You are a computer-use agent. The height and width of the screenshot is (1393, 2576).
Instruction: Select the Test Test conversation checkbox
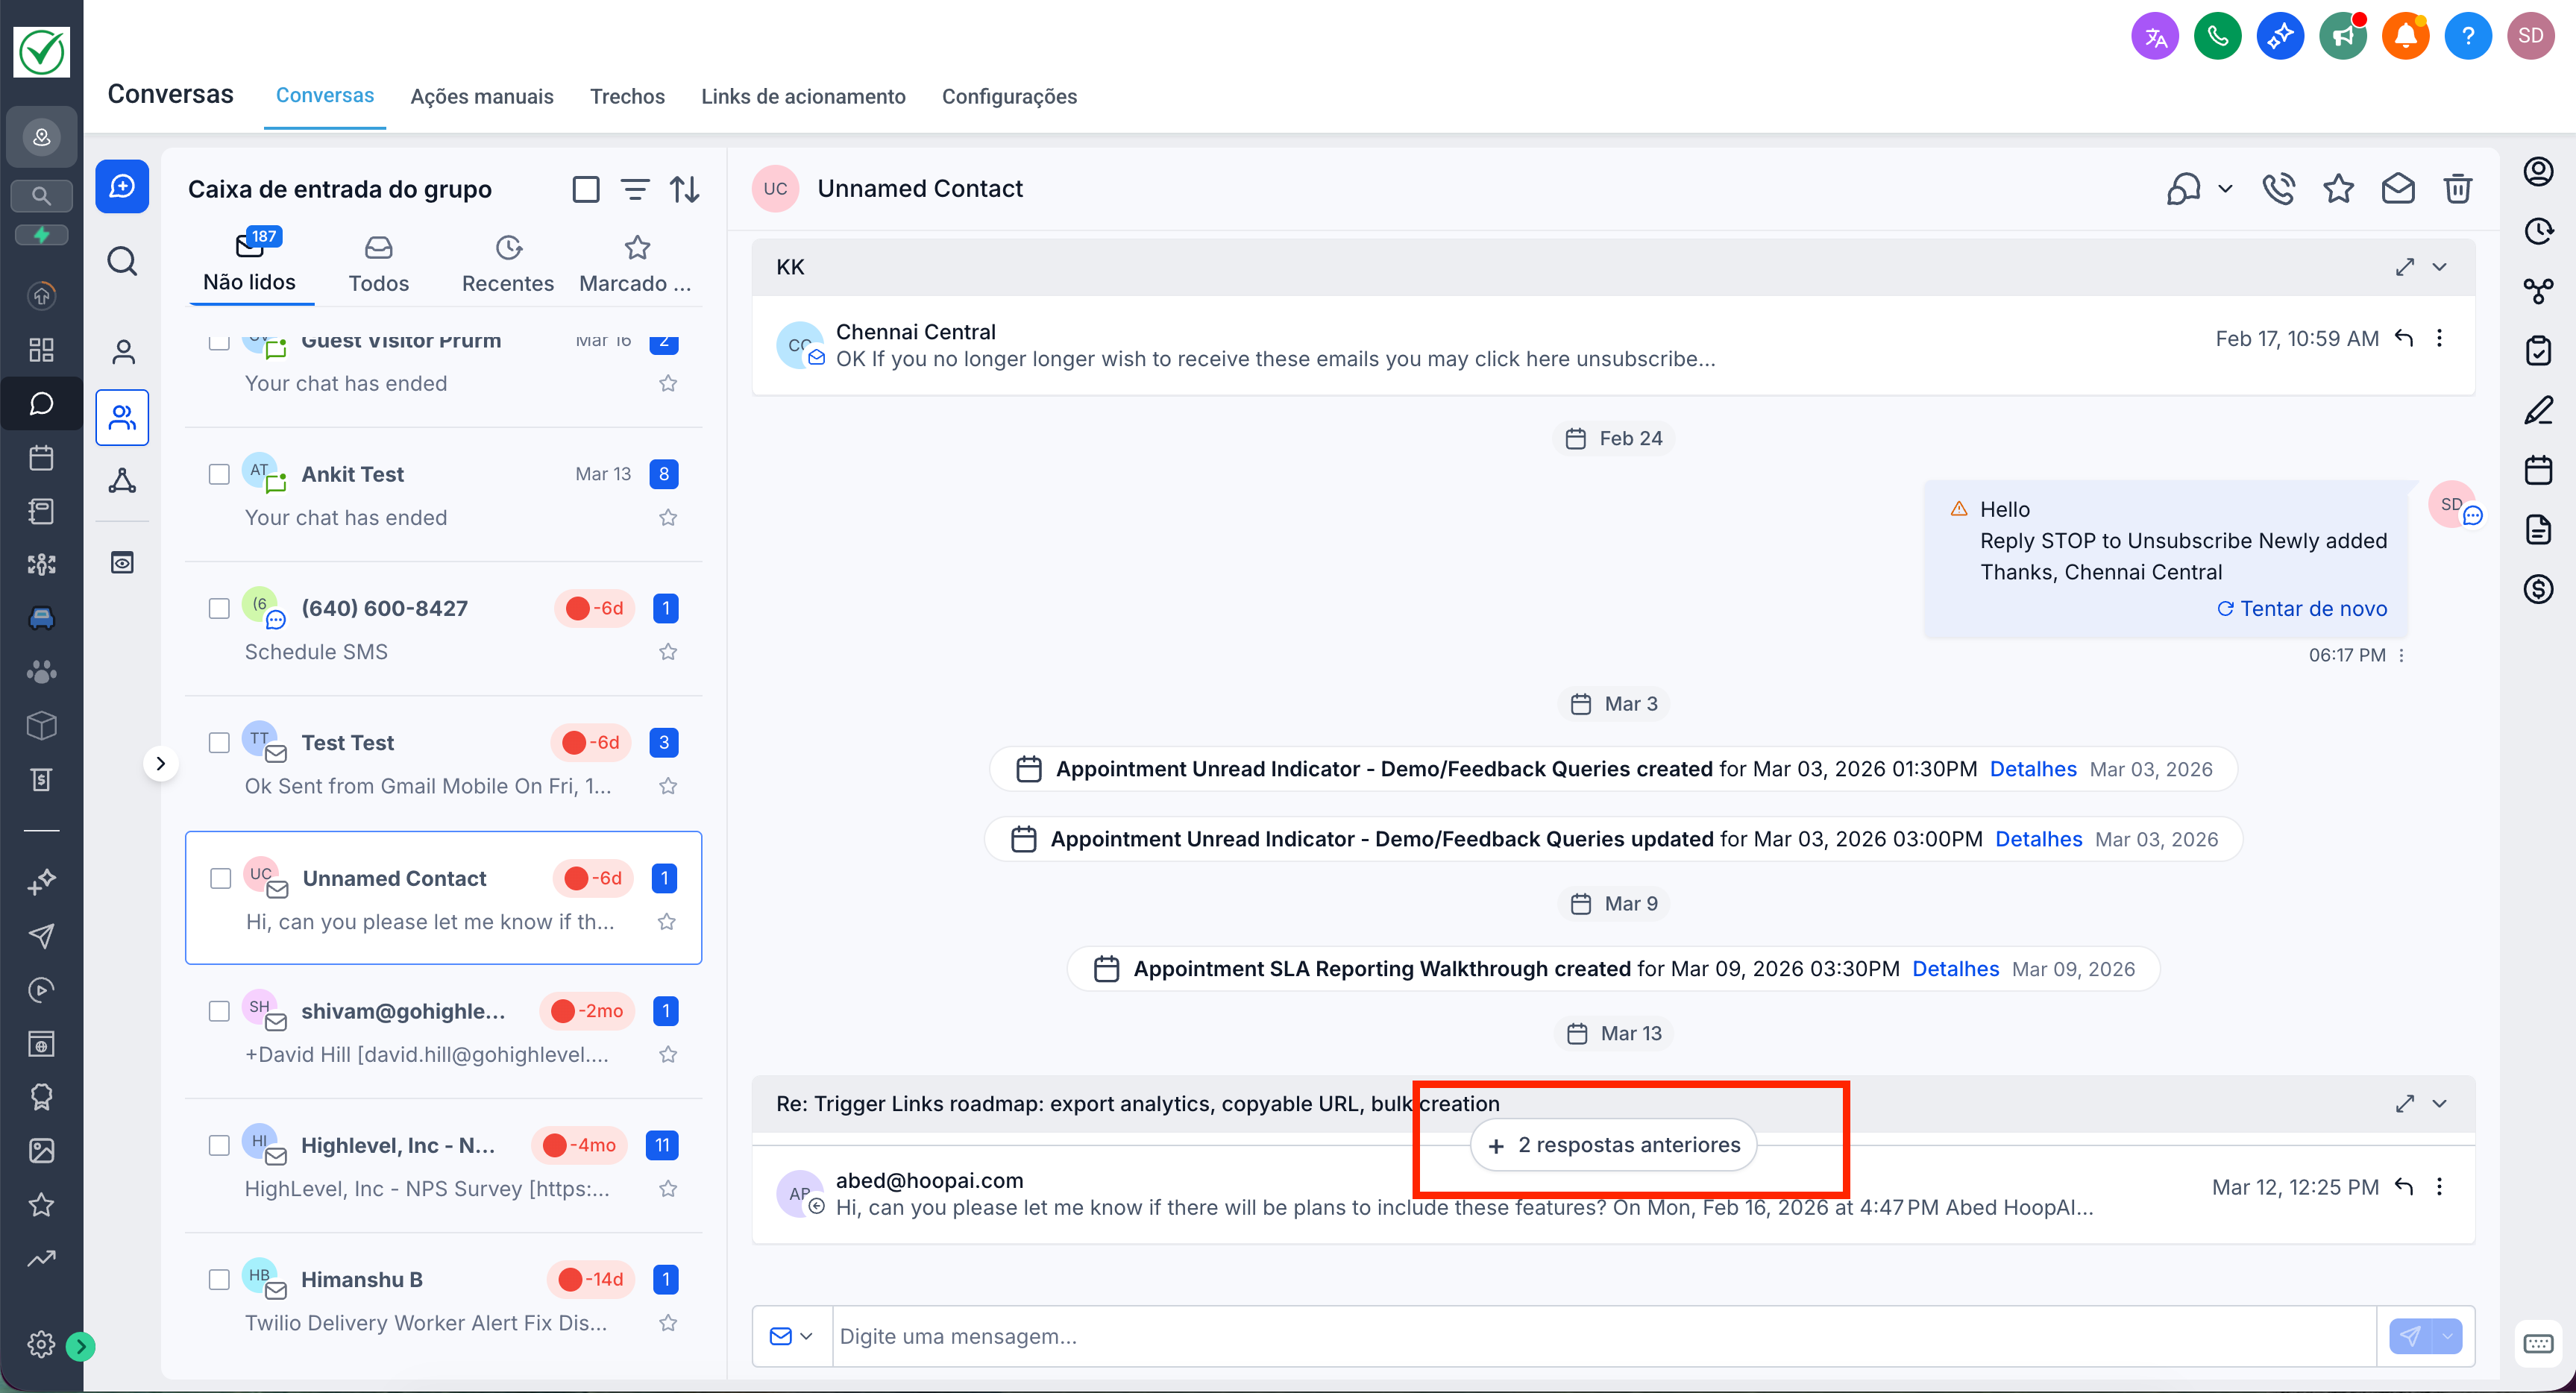[x=219, y=742]
